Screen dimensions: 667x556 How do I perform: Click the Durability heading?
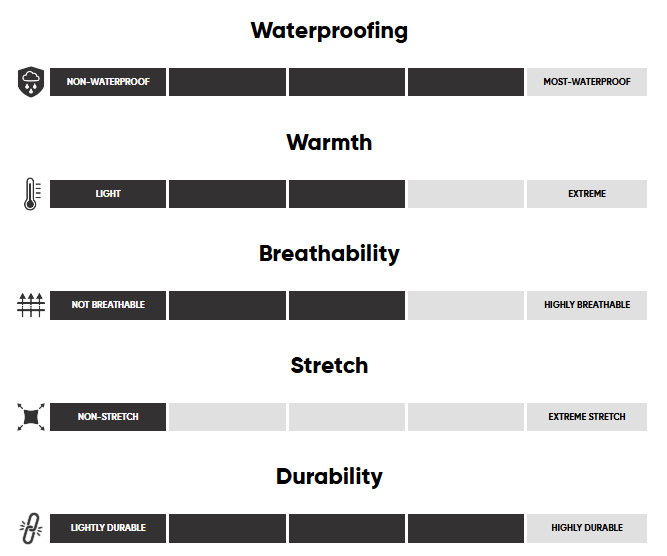click(329, 477)
